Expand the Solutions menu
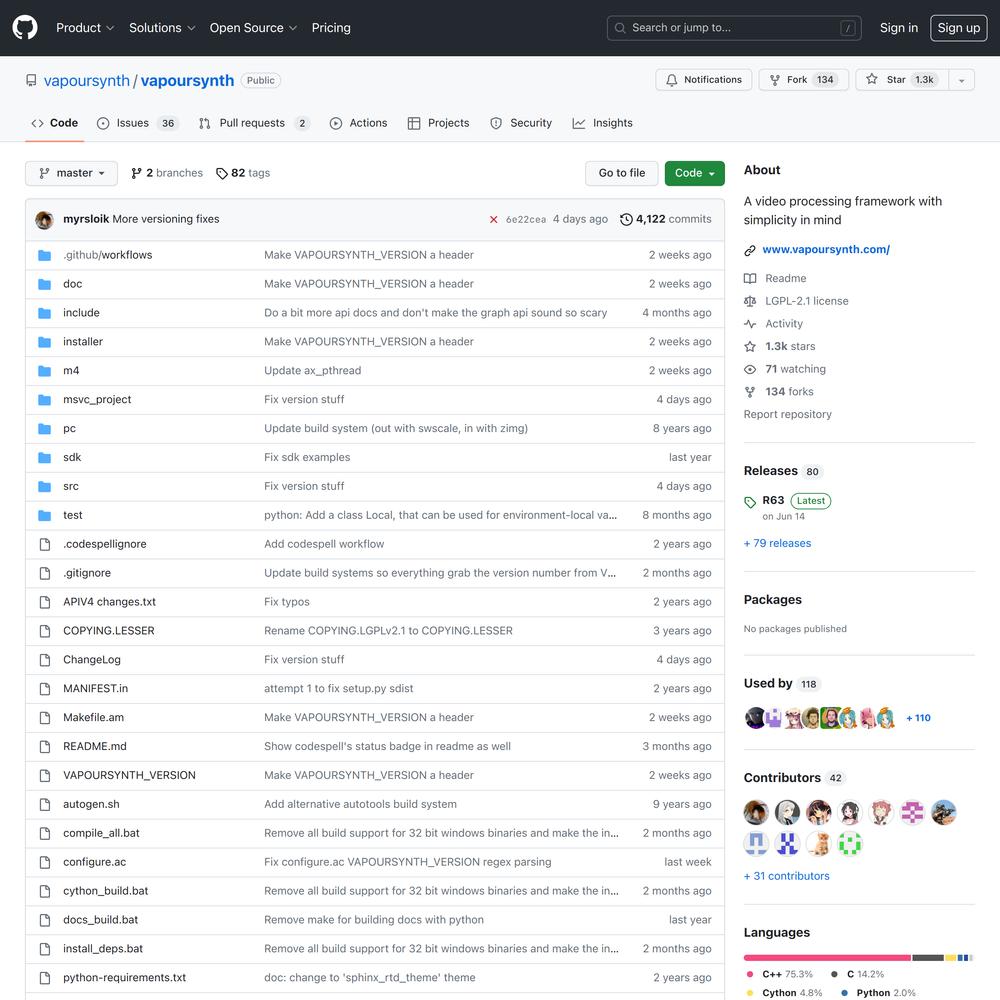Screen dimensions: 1000x1000 coord(162,28)
